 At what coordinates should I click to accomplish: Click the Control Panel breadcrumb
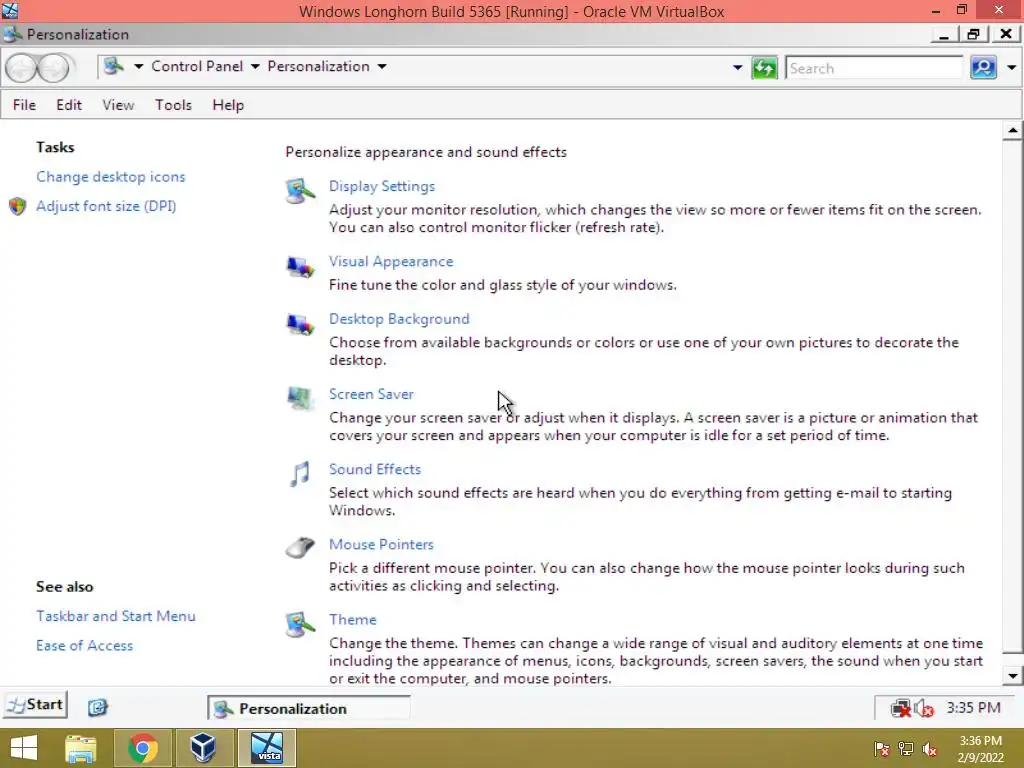coord(197,66)
